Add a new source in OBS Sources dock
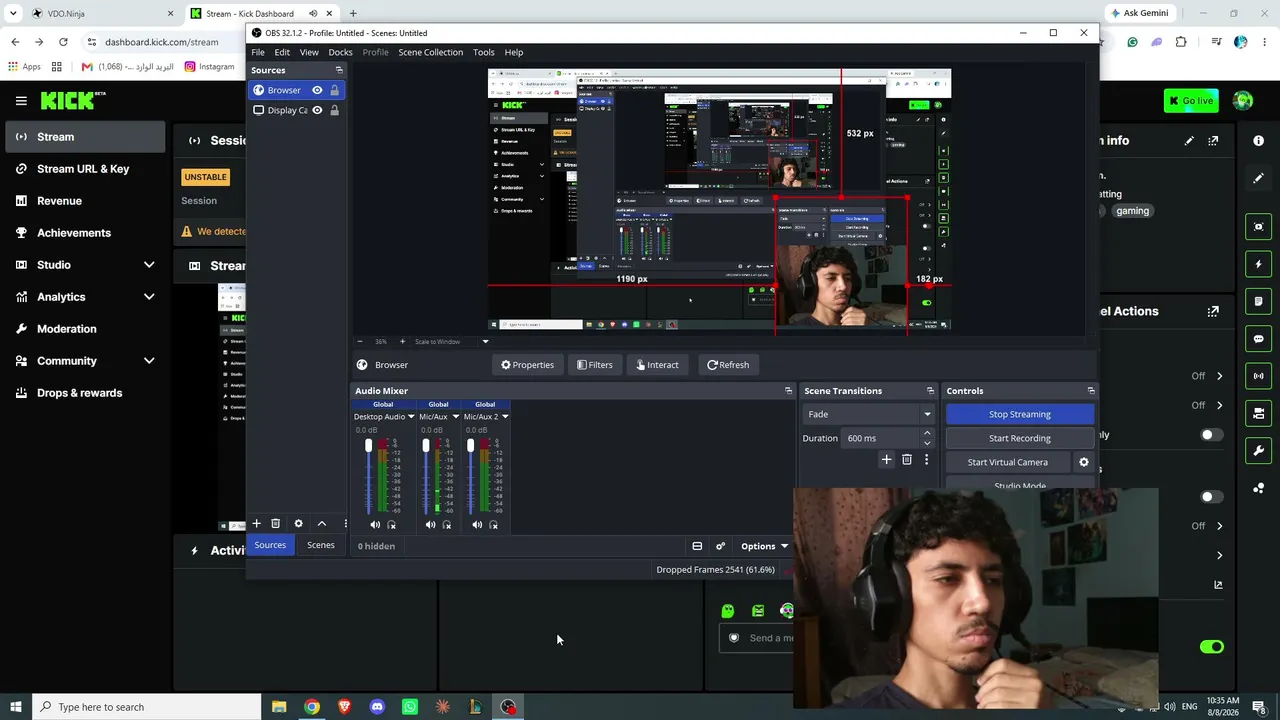The image size is (1280, 720). click(256, 523)
